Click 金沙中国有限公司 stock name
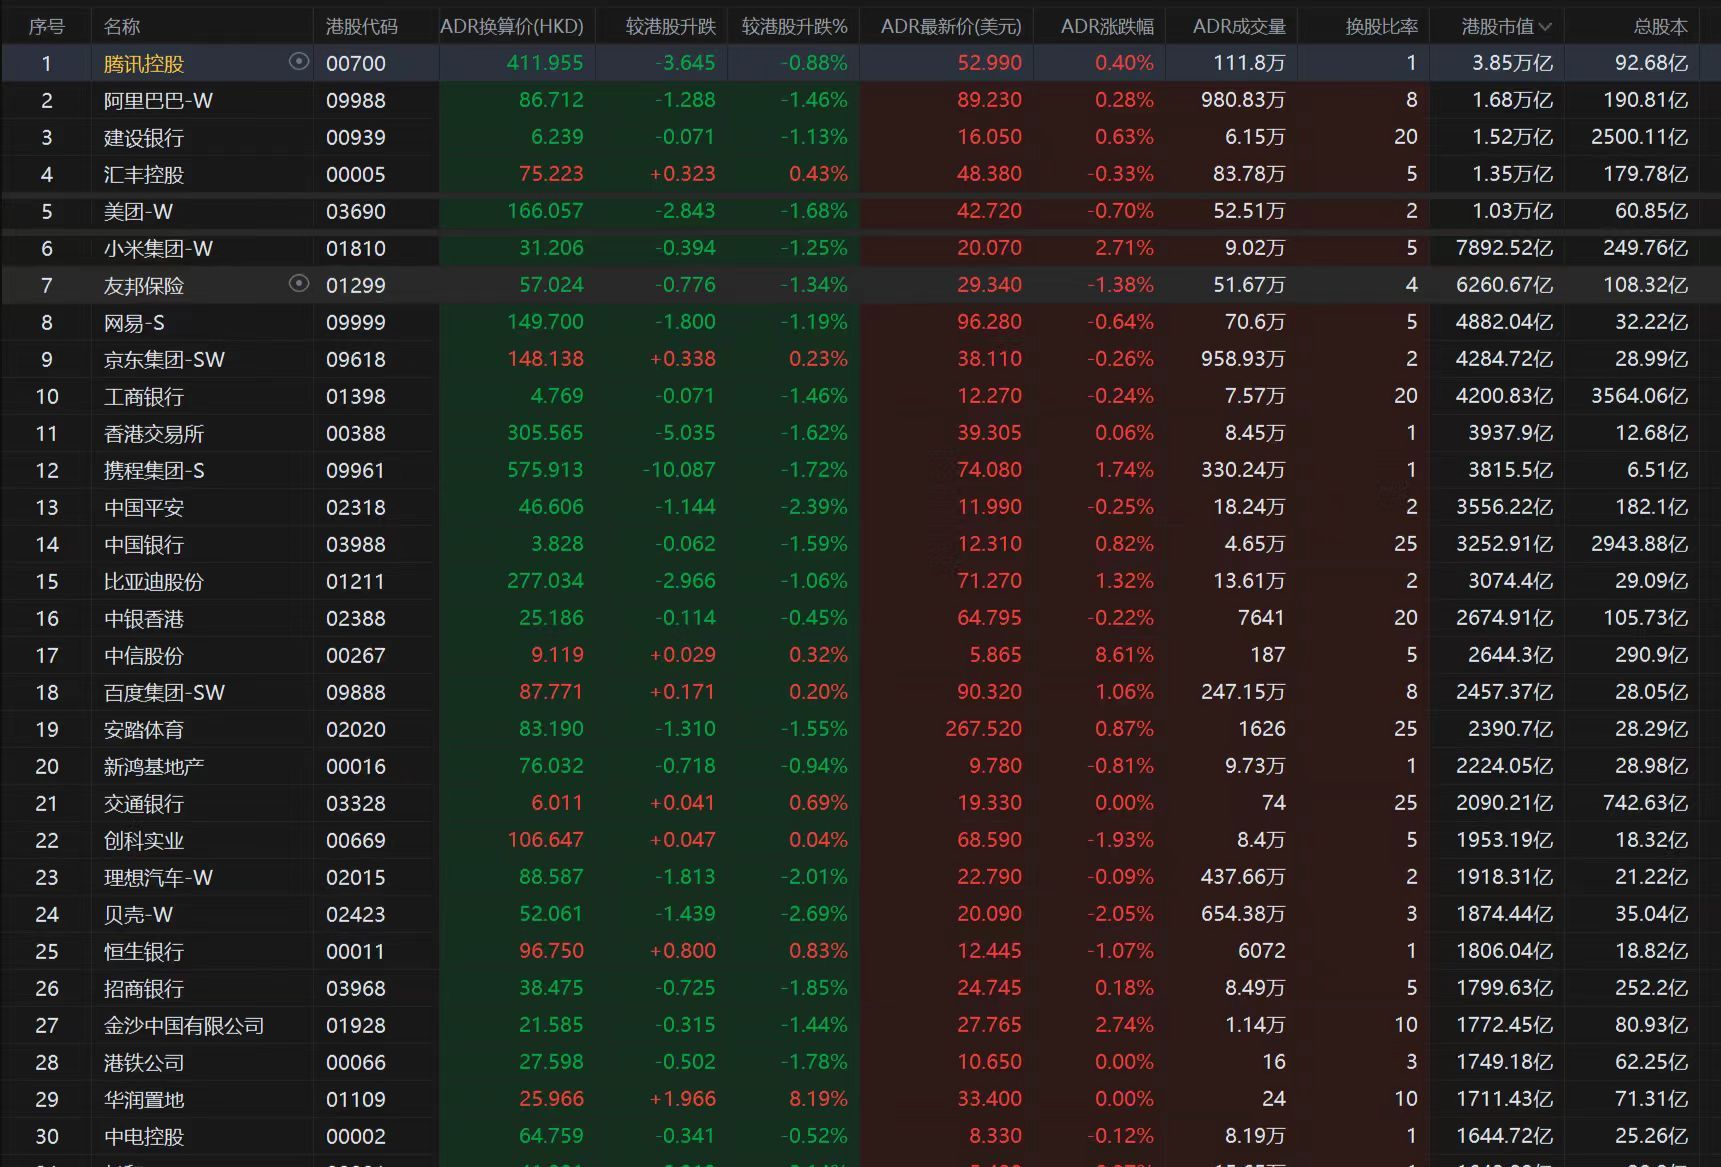The image size is (1721, 1167). click(184, 1026)
